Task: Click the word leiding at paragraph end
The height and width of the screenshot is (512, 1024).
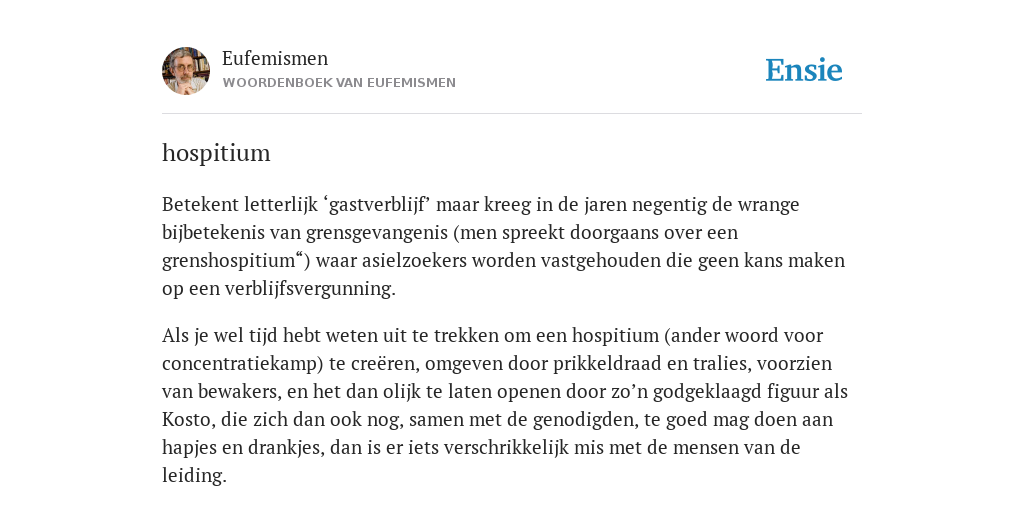Action: (x=192, y=475)
